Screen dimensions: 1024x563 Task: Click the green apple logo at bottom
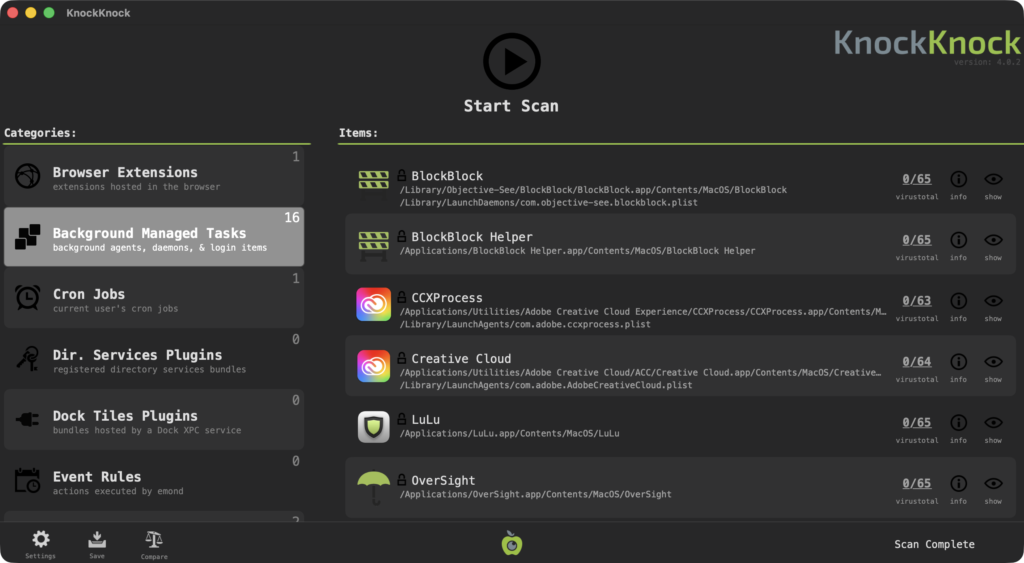[x=512, y=543]
